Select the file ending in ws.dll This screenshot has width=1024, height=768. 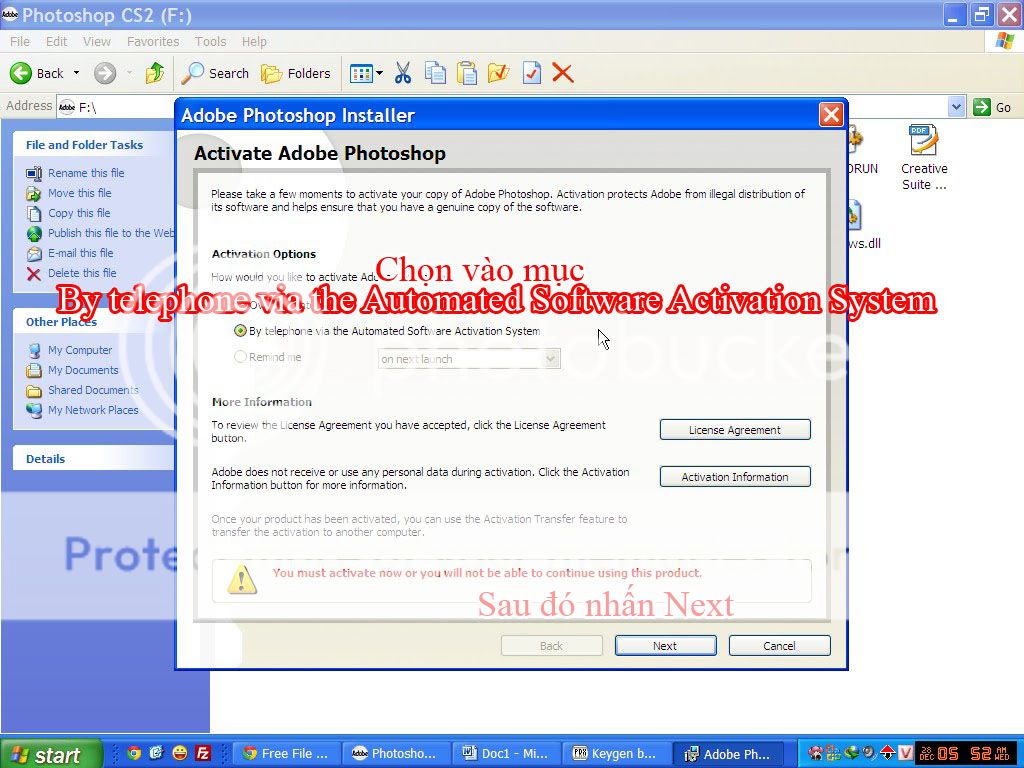pos(863,226)
